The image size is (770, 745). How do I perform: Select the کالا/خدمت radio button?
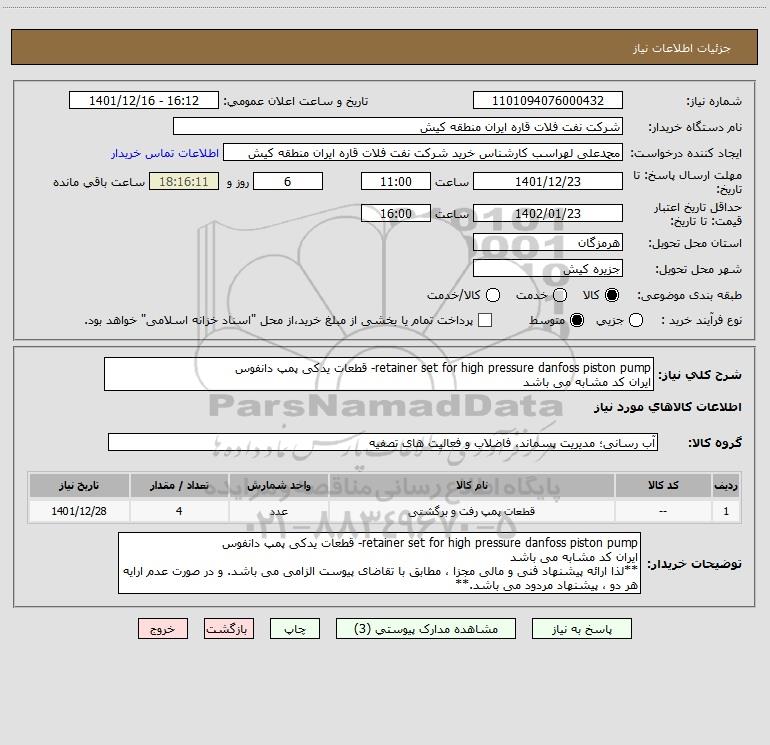(x=493, y=295)
